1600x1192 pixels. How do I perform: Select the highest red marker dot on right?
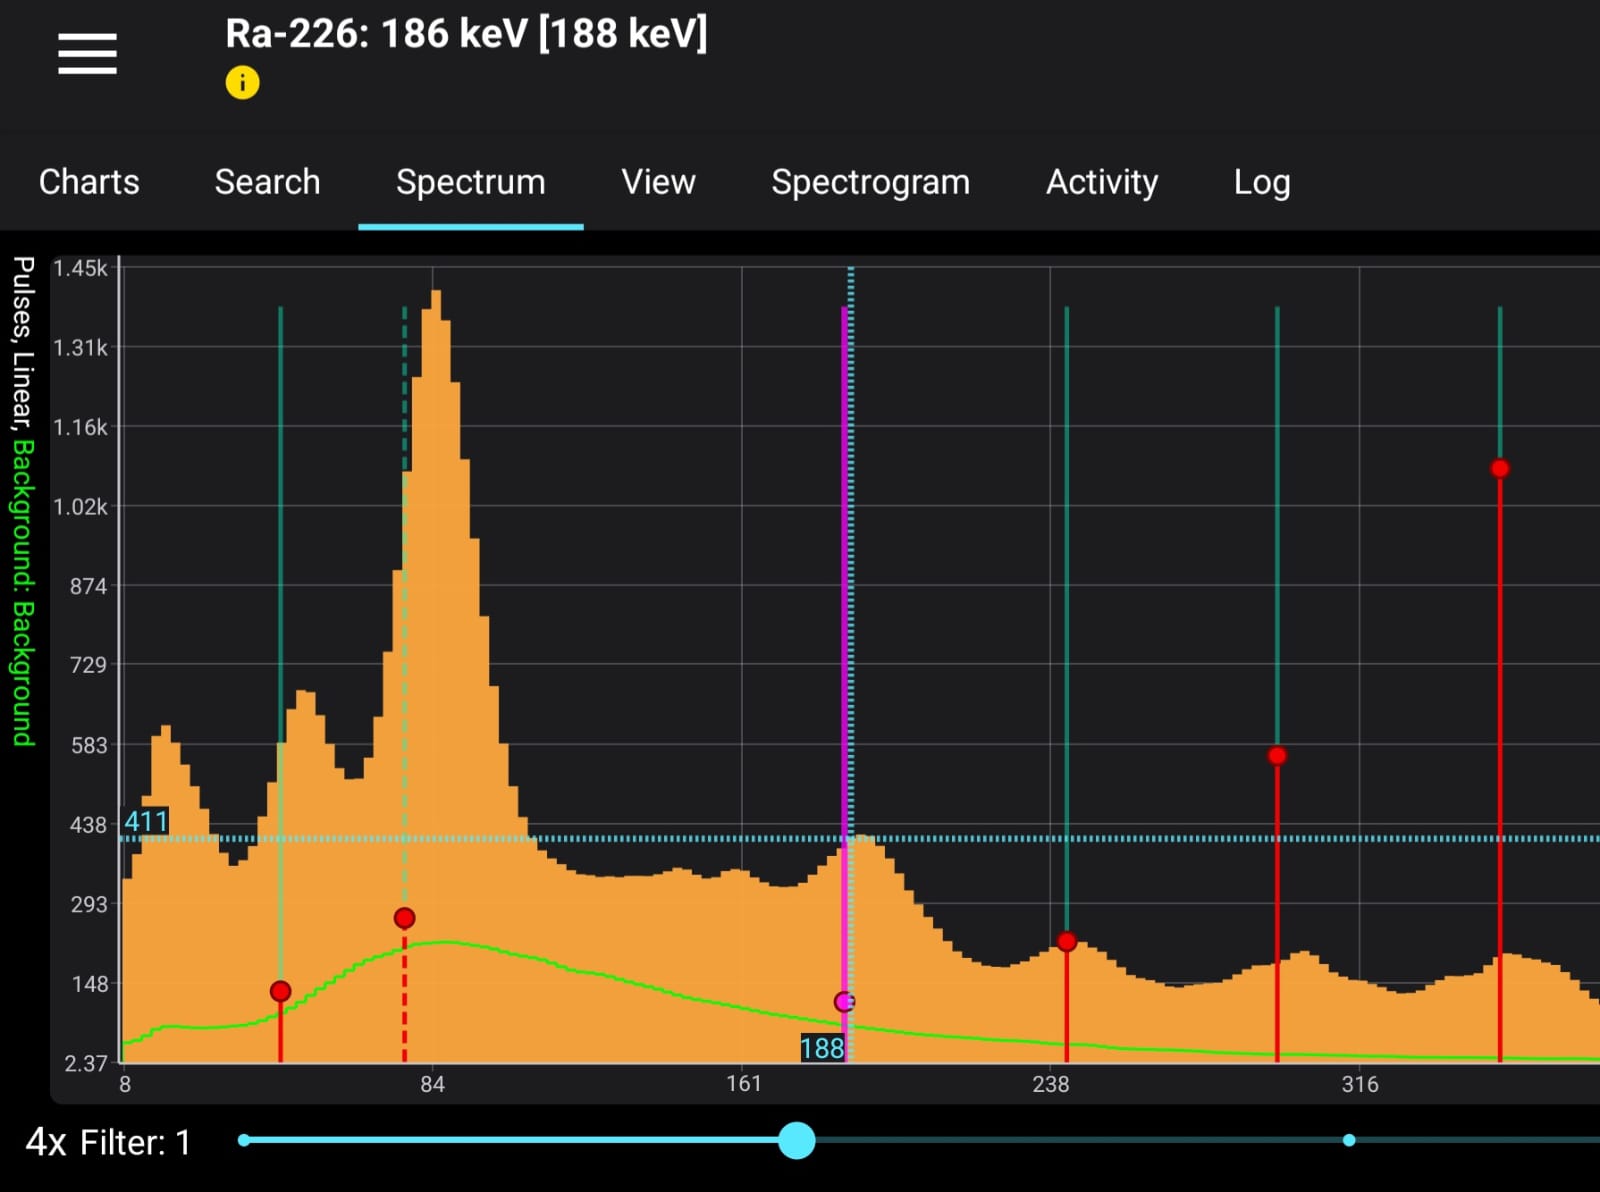click(1499, 468)
